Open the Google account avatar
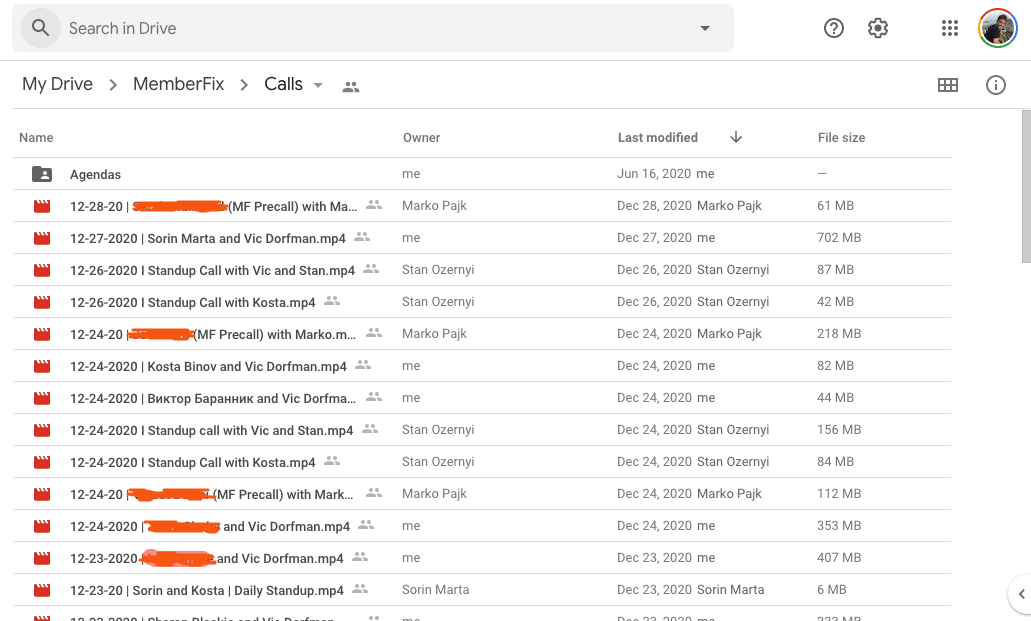 coord(997,28)
